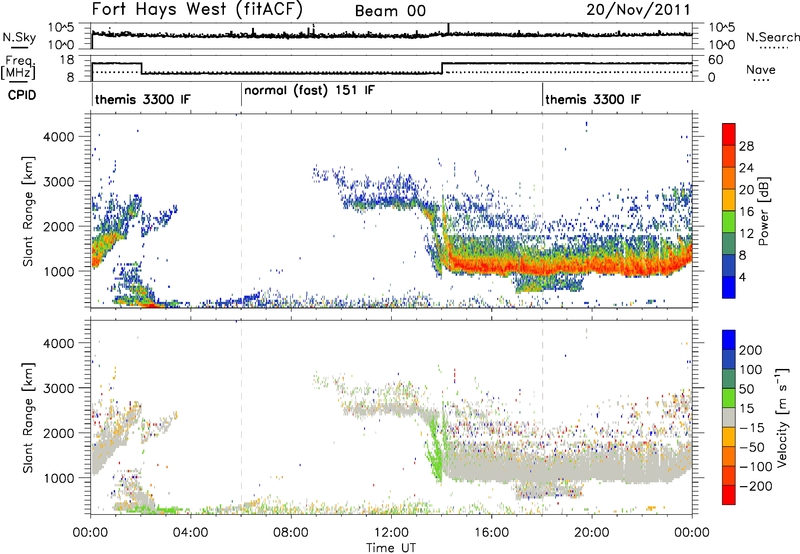Click the '60' Nave axis tick
This screenshot has height=554, width=800.
[x=715, y=60]
